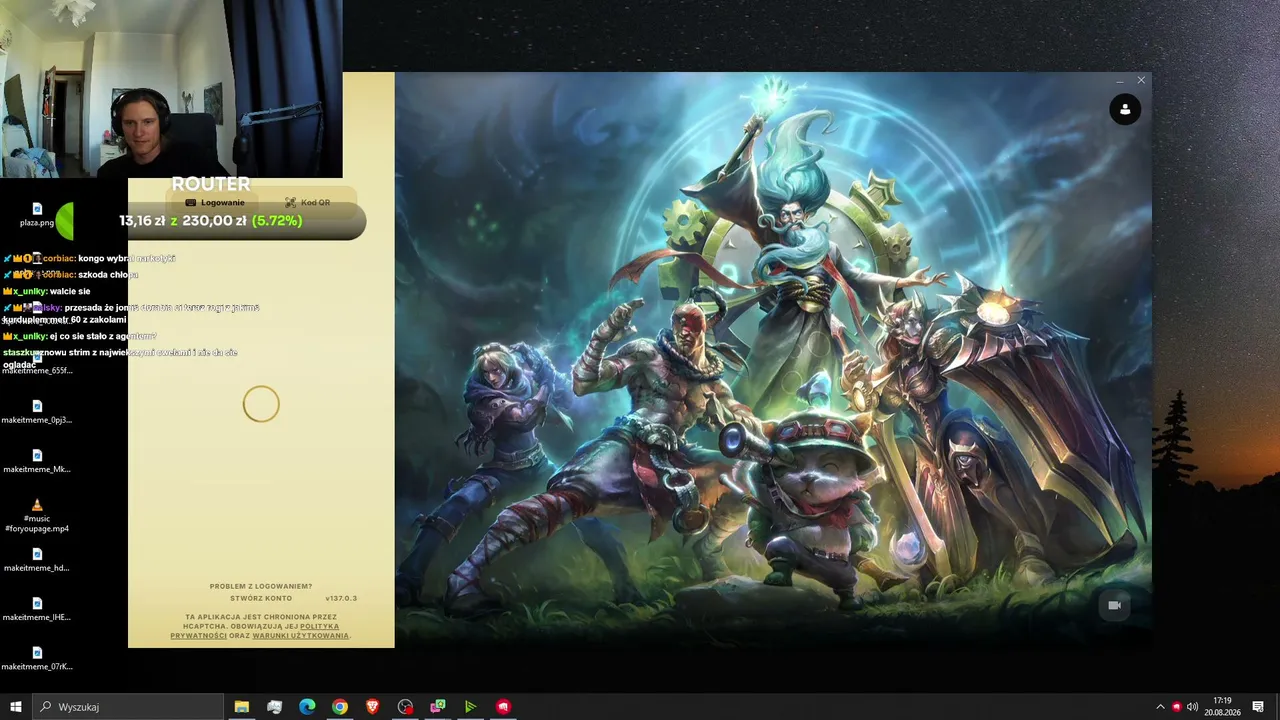This screenshot has width=1280, height=720.
Task: Select the makeitmeme_hd desktop file
Action: (x=37, y=560)
